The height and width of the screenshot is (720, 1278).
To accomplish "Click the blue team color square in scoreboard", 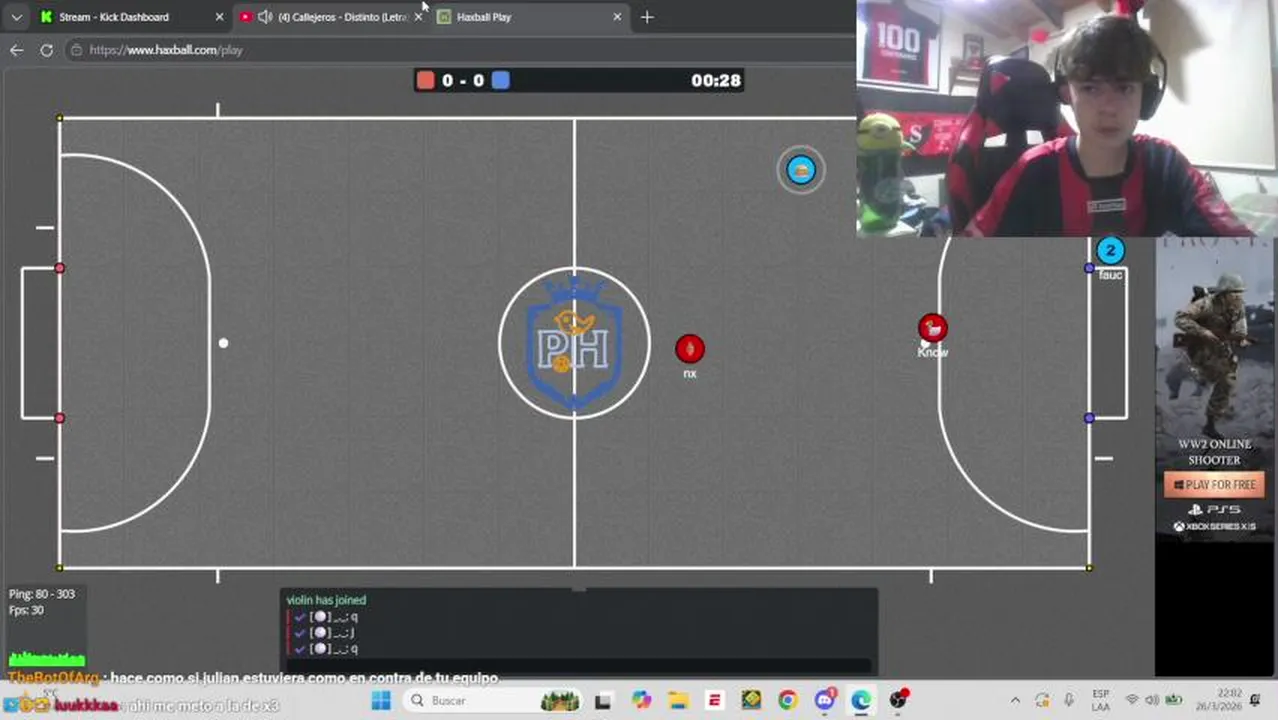I will (x=501, y=81).
